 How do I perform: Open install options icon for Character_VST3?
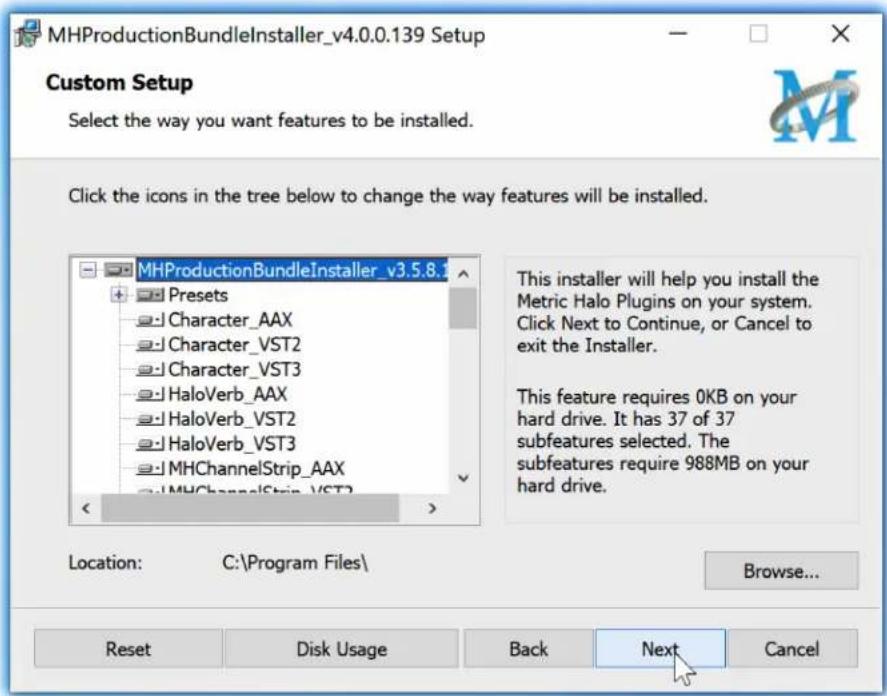(x=150, y=370)
